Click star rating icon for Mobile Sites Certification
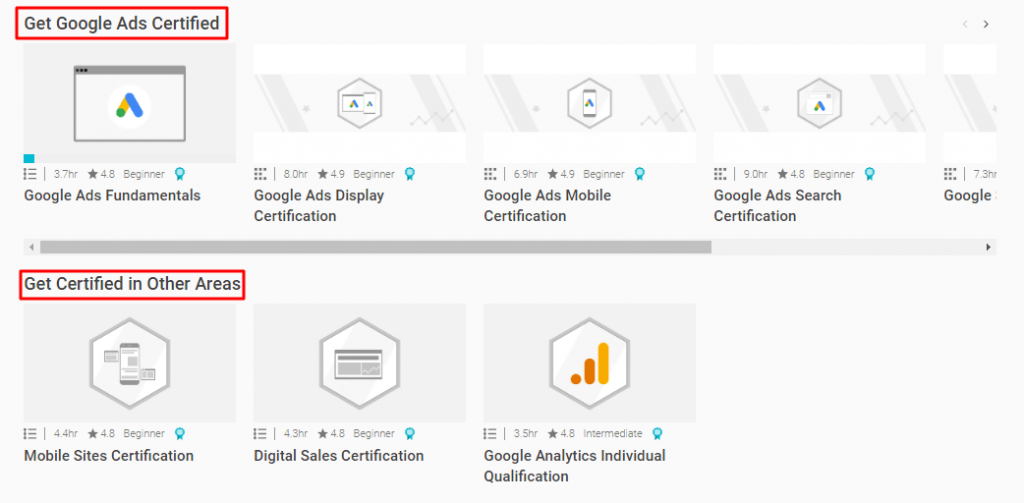1024x503 pixels. 93,434
